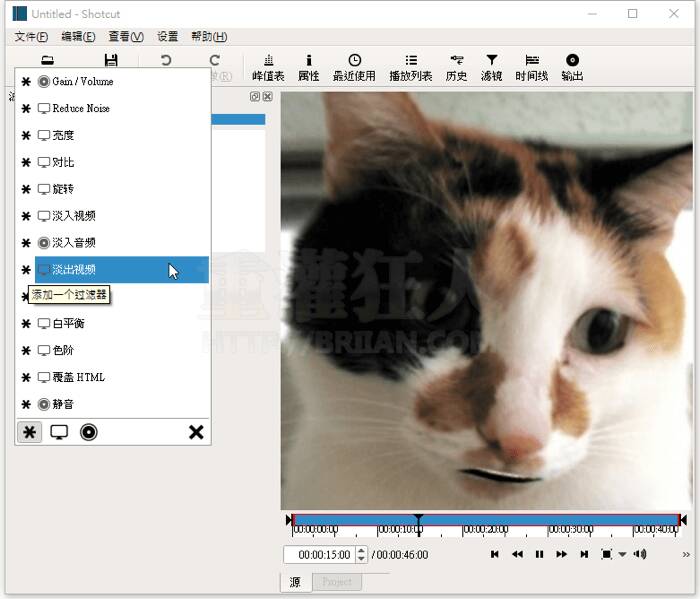The width and height of the screenshot is (700, 599).
Task: Click the Redo toolbar icon
Action: click(215, 60)
